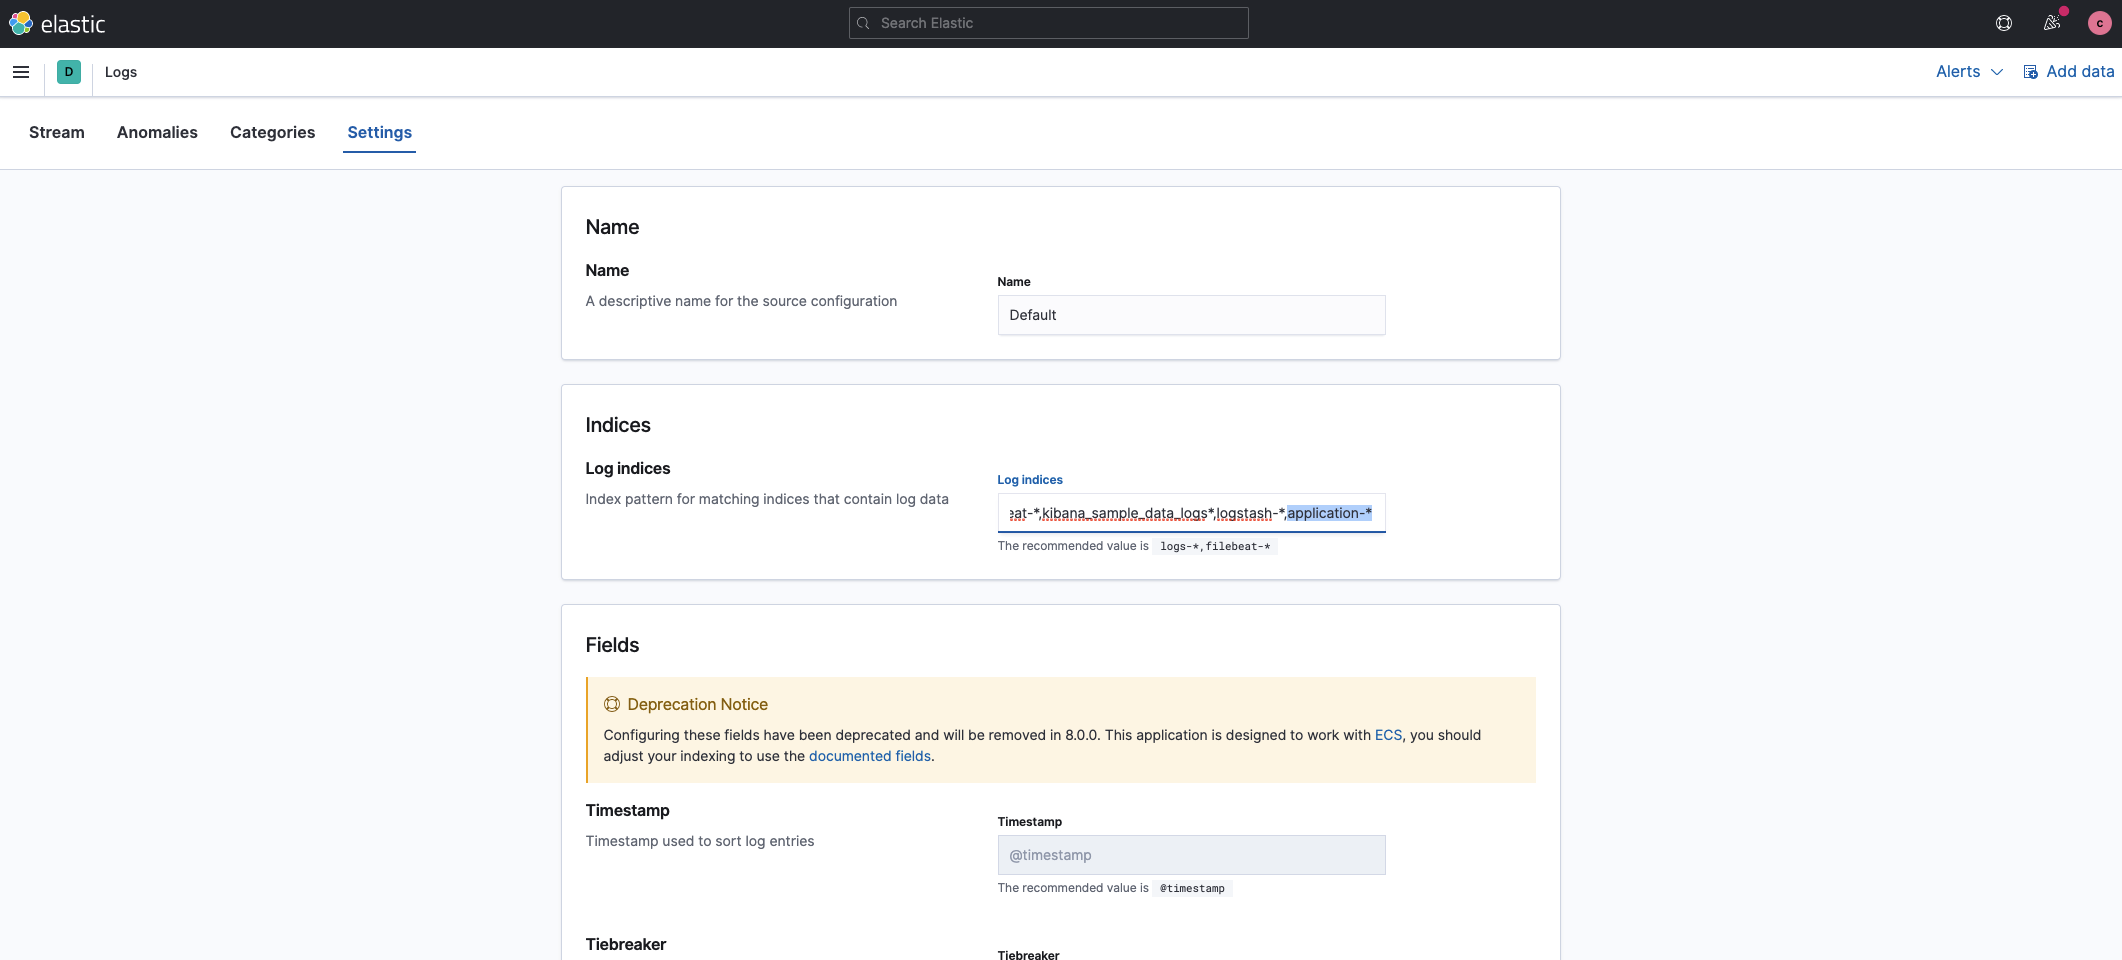Open the help menu icon
Image resolution: width=2122 pixels, height=960 pixels.
coord(2004,23)
